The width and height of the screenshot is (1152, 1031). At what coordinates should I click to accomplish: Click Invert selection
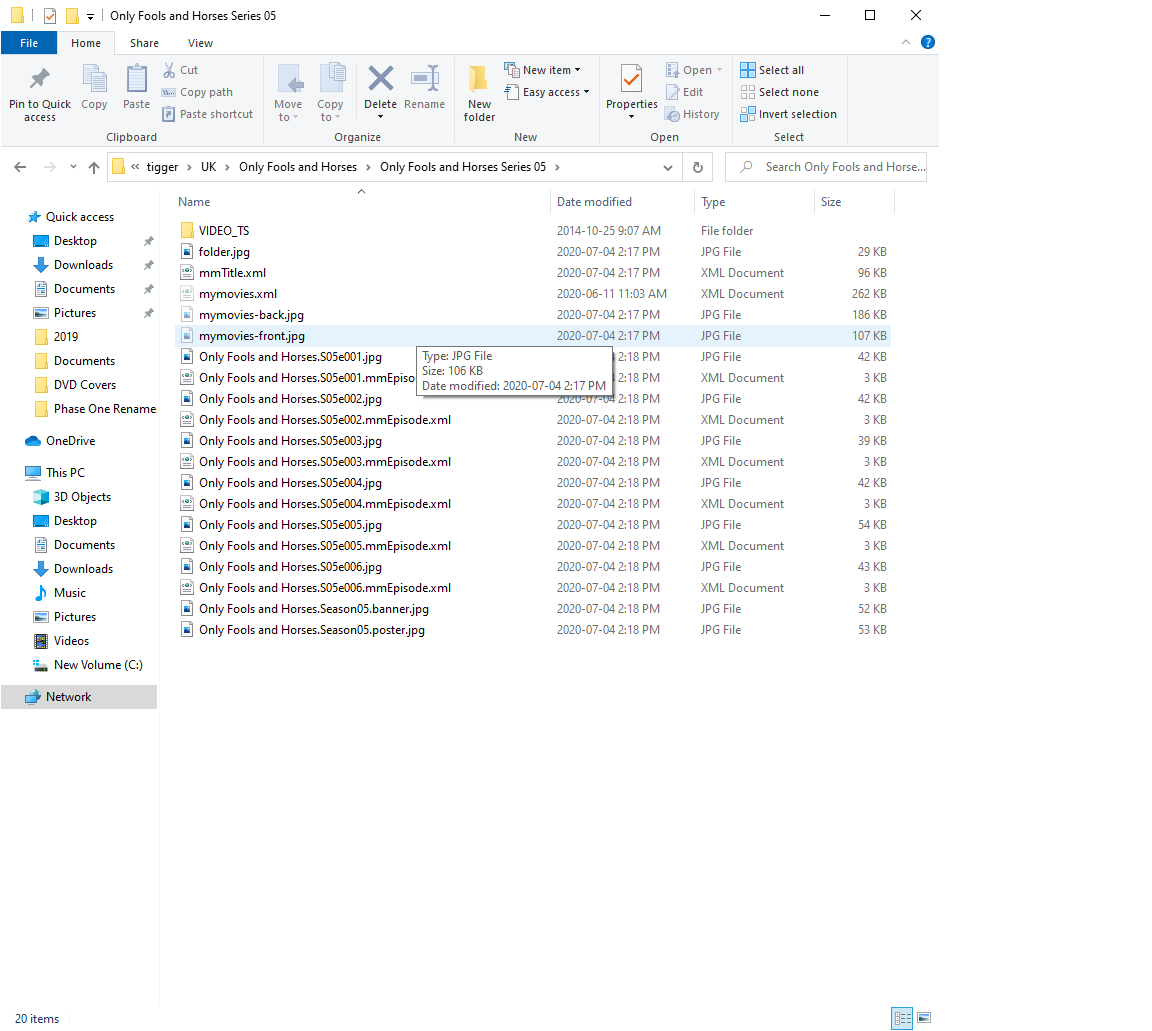pyautogui.click(x=788, y=114)
